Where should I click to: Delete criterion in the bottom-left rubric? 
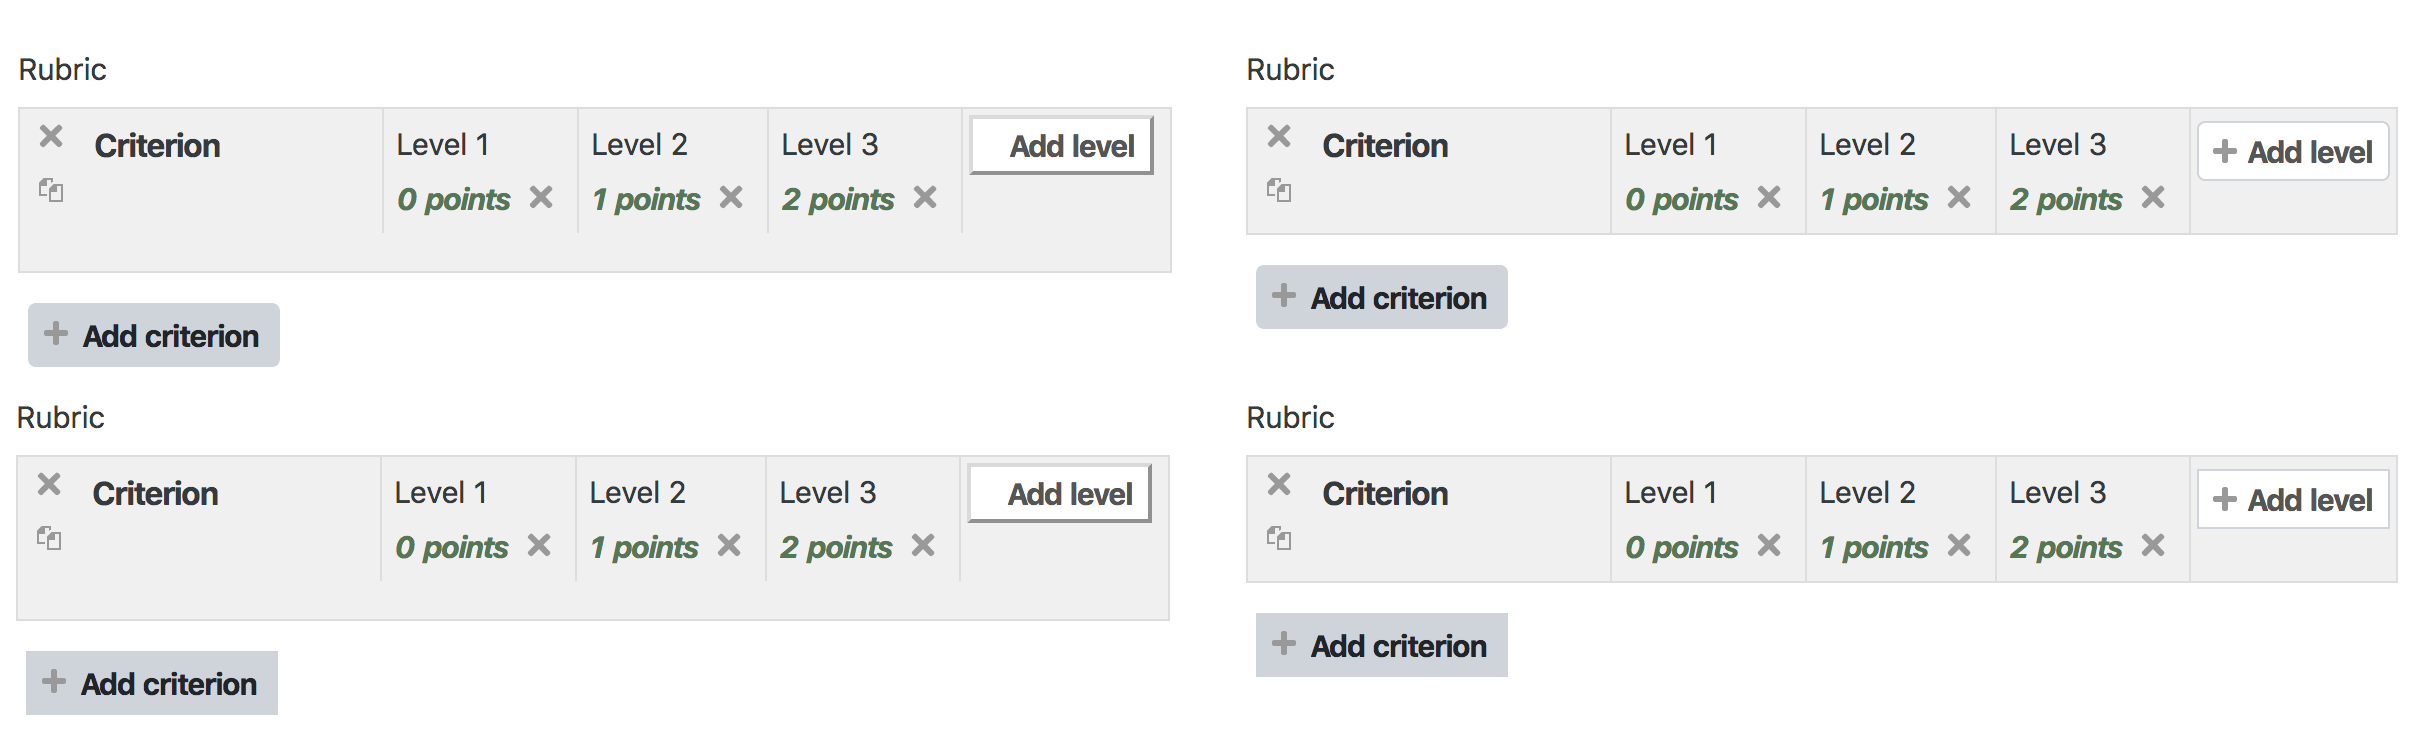point(49,484)
